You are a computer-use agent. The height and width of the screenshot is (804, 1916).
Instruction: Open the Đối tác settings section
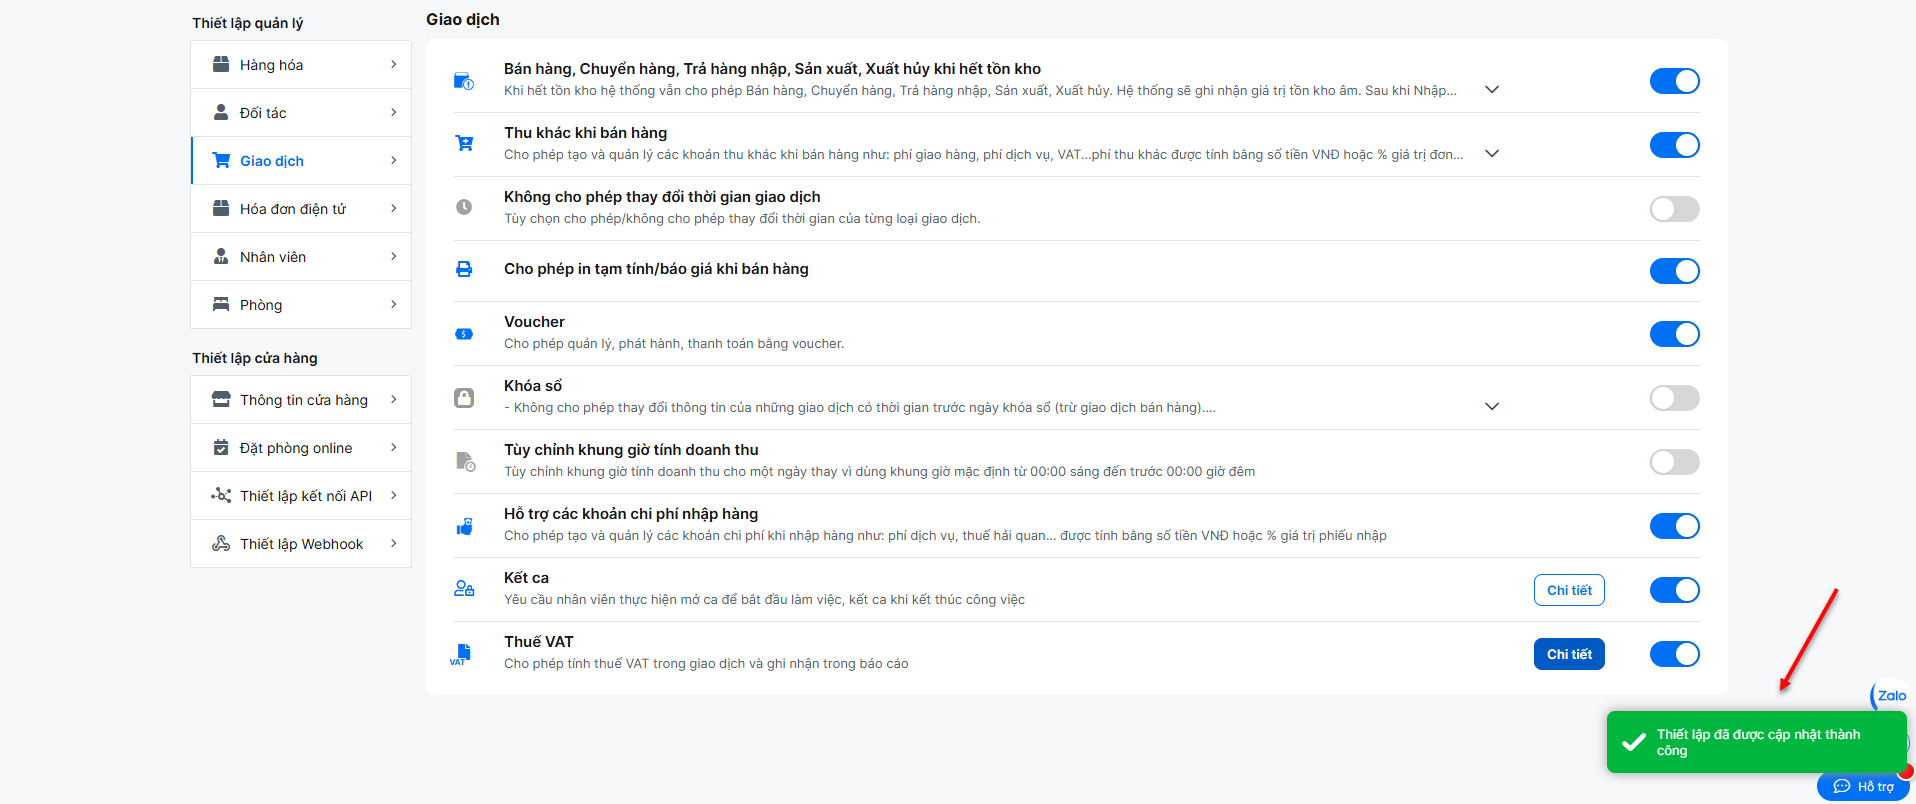[x=301, y=113]
